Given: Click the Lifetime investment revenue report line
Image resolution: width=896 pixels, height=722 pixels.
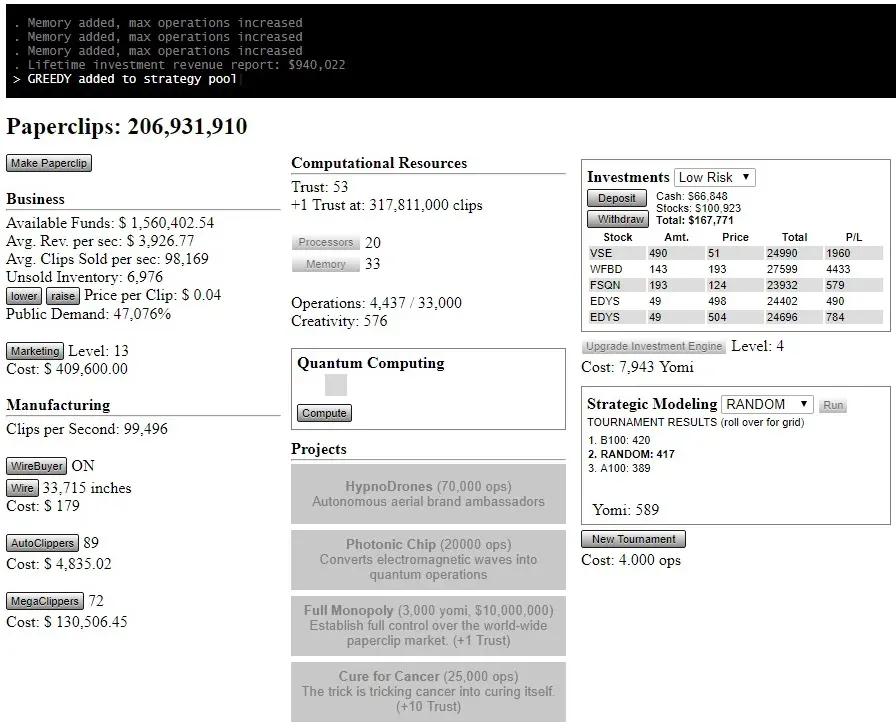Looking at the screenshot, I should pyautogui.click(x=186, y=65).
